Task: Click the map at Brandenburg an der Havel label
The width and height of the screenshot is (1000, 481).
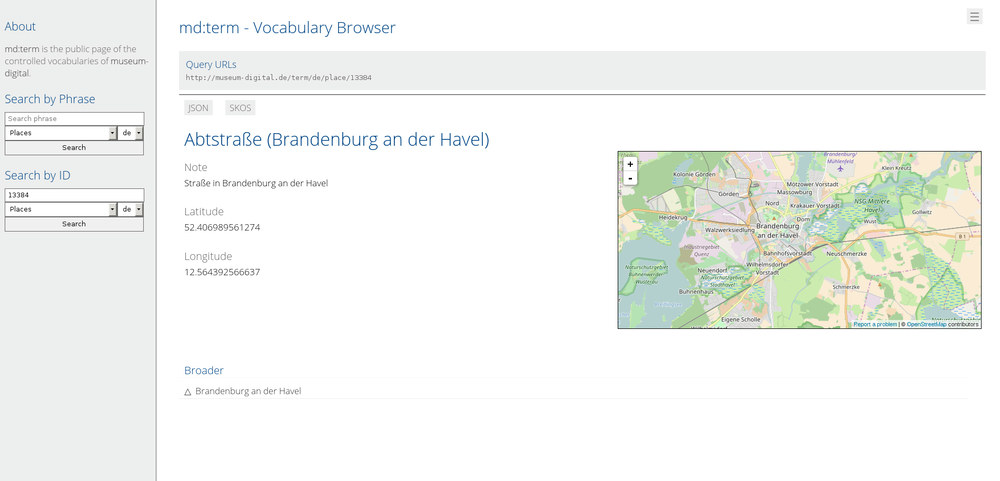Action: [x=777, y=230]
